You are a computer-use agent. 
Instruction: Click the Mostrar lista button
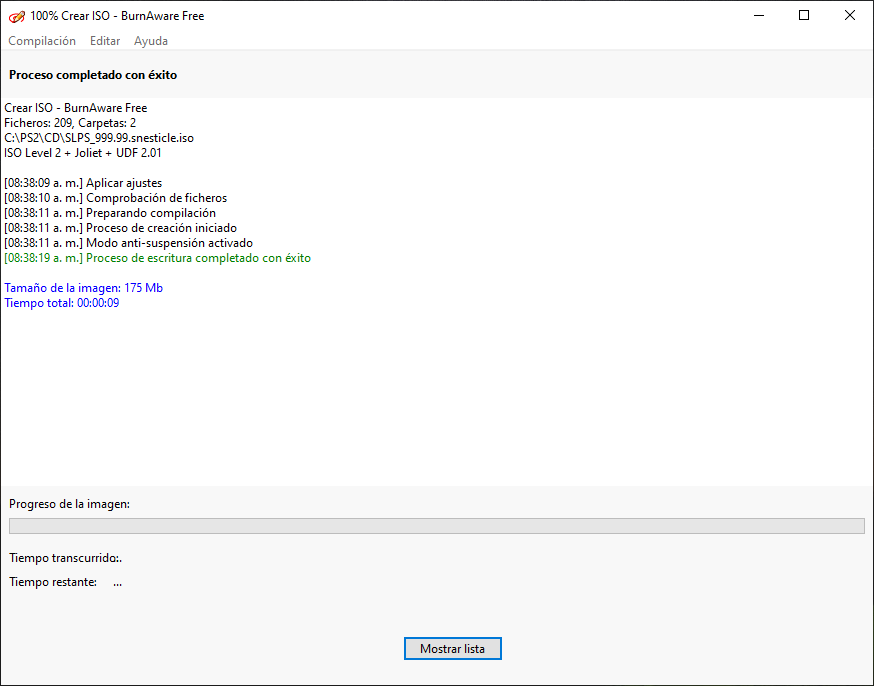click(x=453, y=649)
